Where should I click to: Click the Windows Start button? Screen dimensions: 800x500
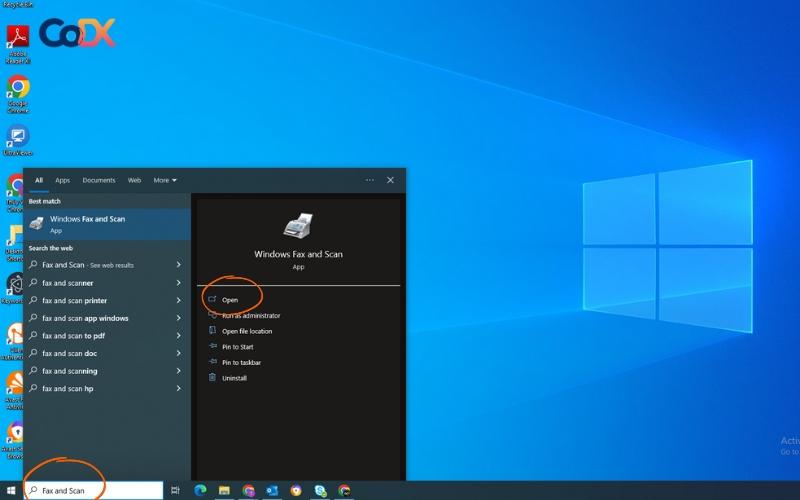[x=11, y=490]
